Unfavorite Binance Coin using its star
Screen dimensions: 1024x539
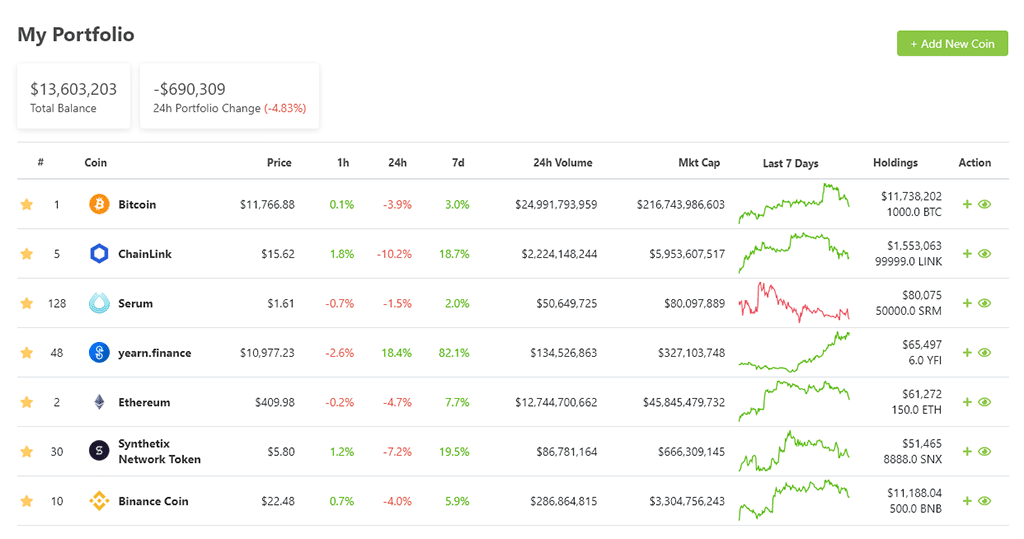tap(27, 501)
